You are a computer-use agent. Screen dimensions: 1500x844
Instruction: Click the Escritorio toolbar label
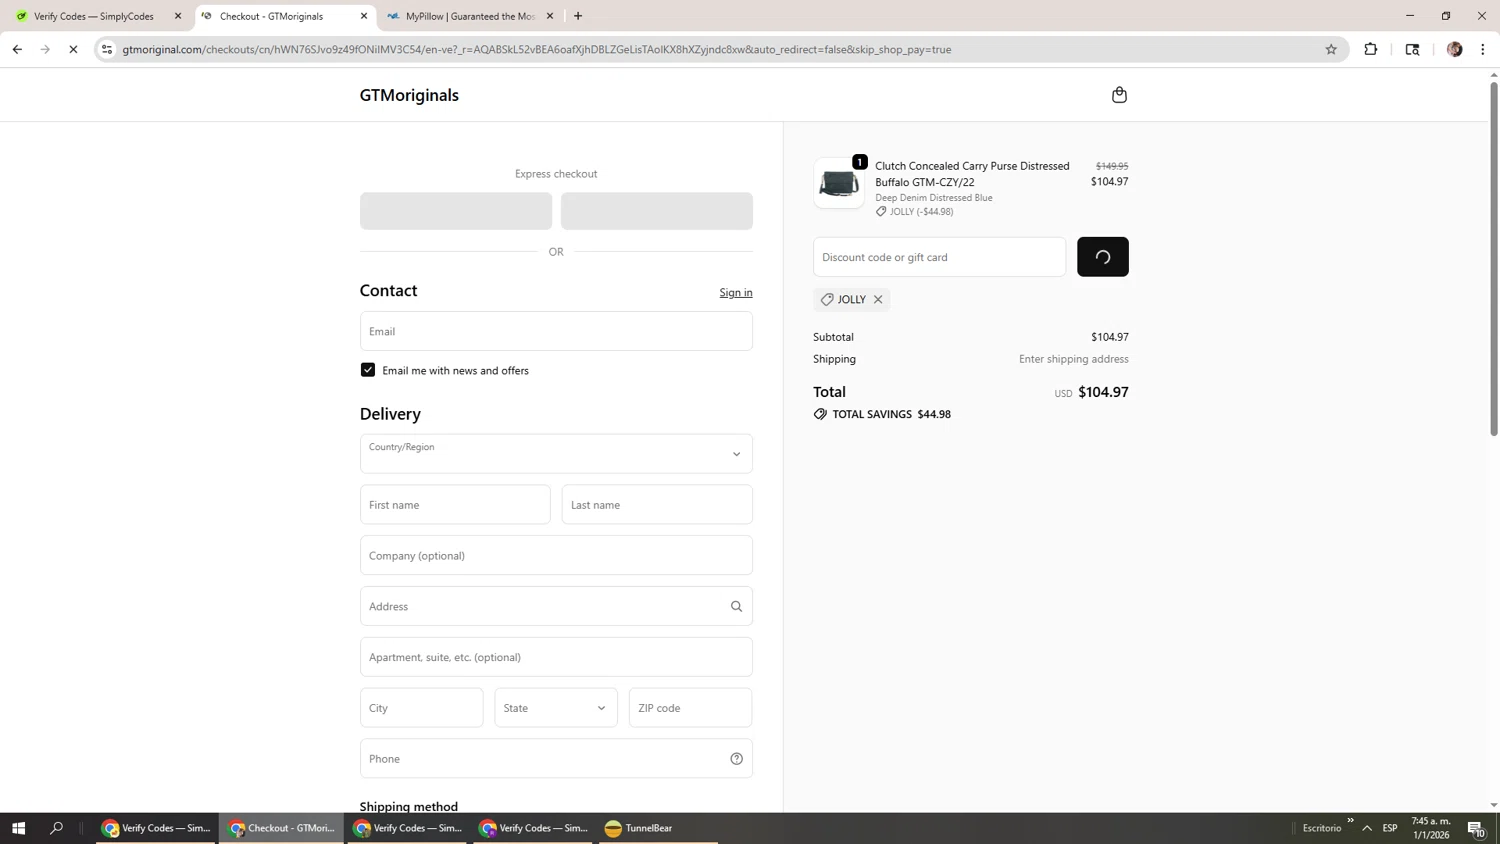coord(1322,828)
